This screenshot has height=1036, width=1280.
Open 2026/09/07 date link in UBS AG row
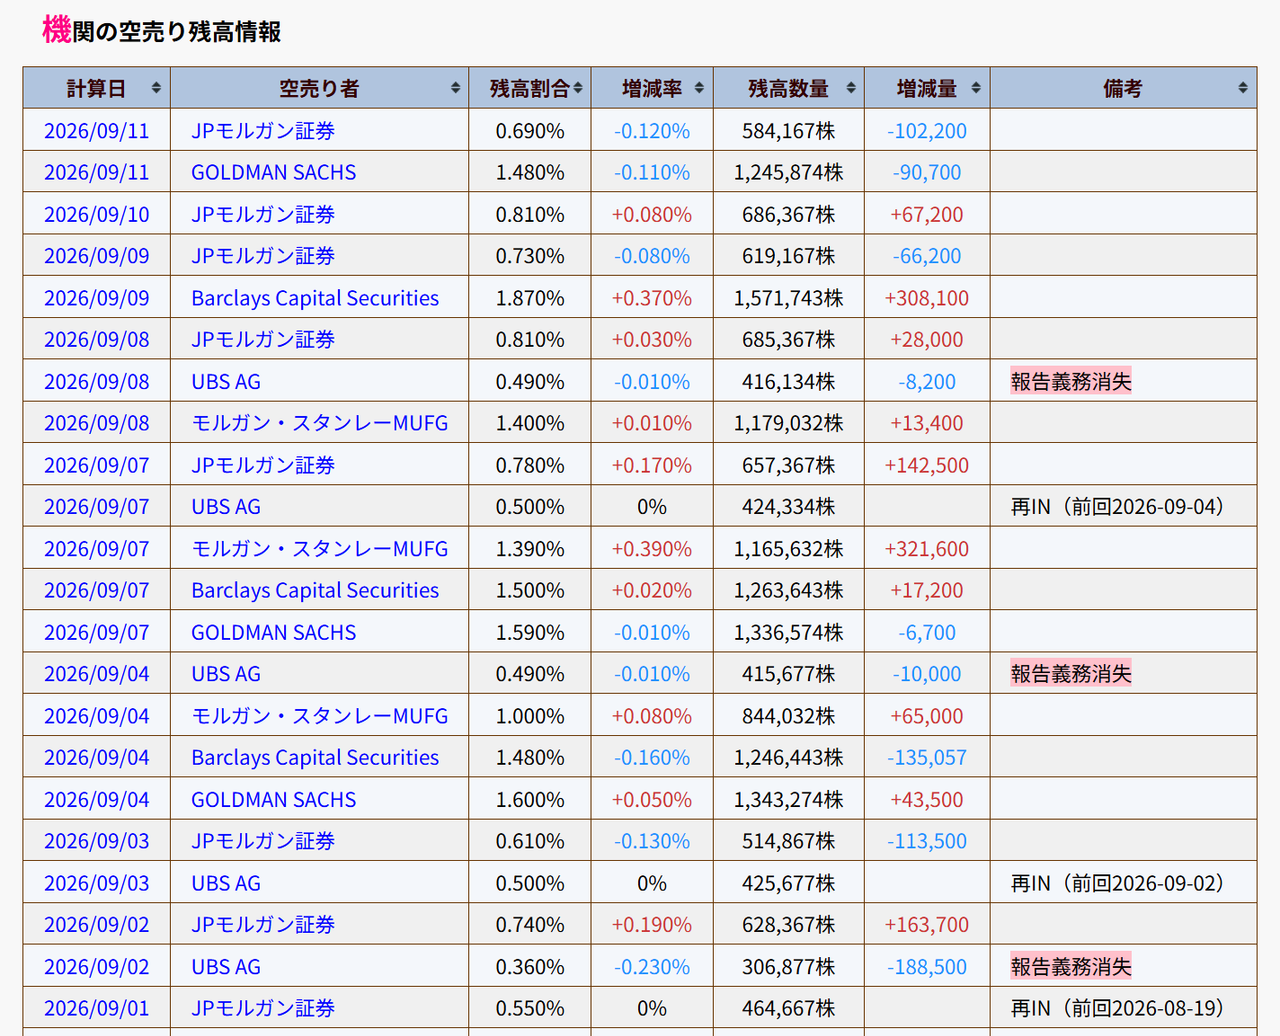[97, 507]
